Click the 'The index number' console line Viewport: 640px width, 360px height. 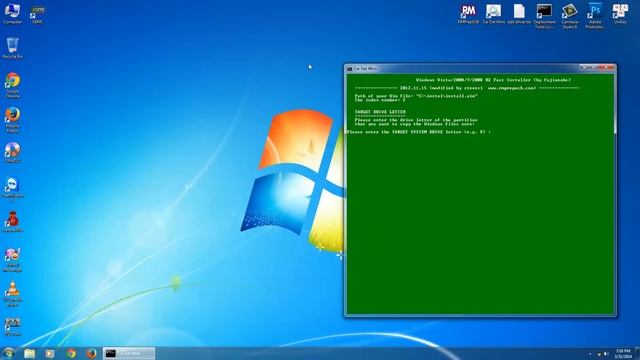[x=380, y=100]
